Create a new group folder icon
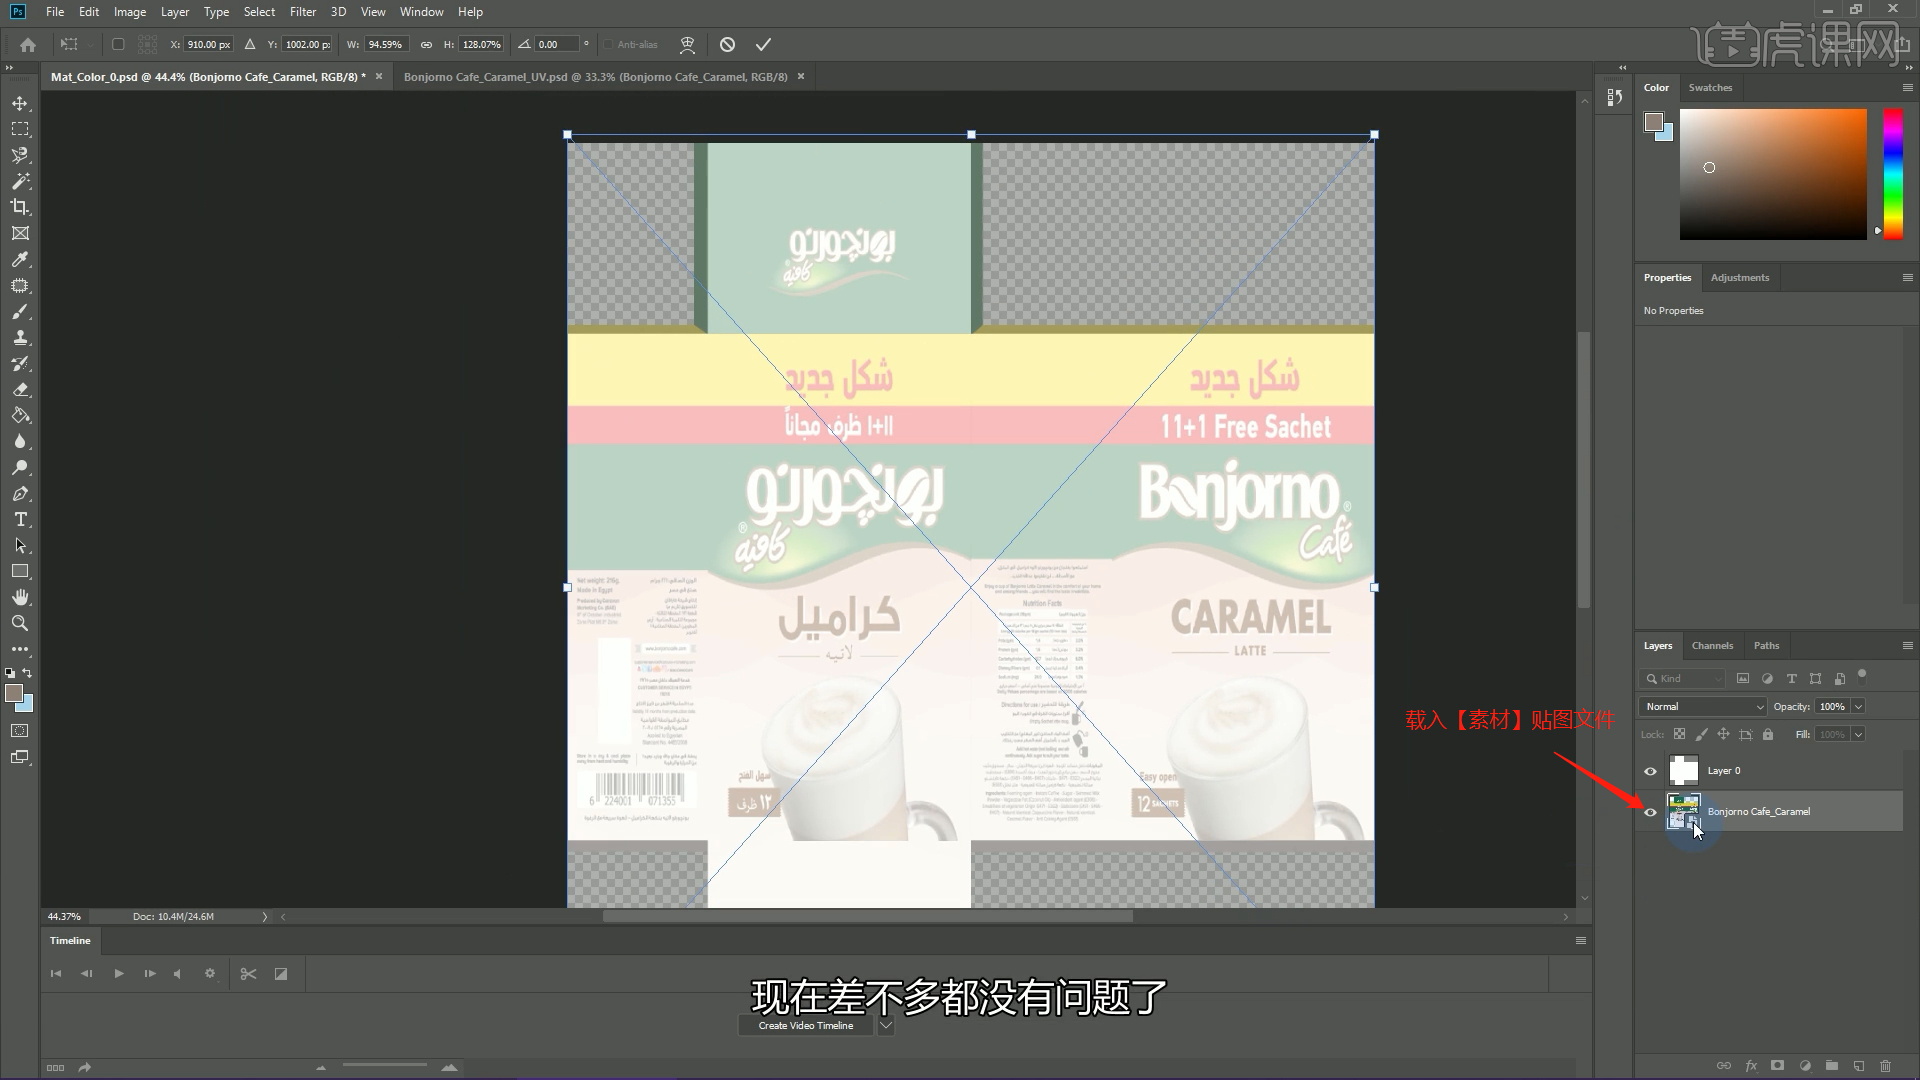Image resolution: width=1920 pixels, height=1080 pixels. pyautogui.click(x=1831, y=1066)
